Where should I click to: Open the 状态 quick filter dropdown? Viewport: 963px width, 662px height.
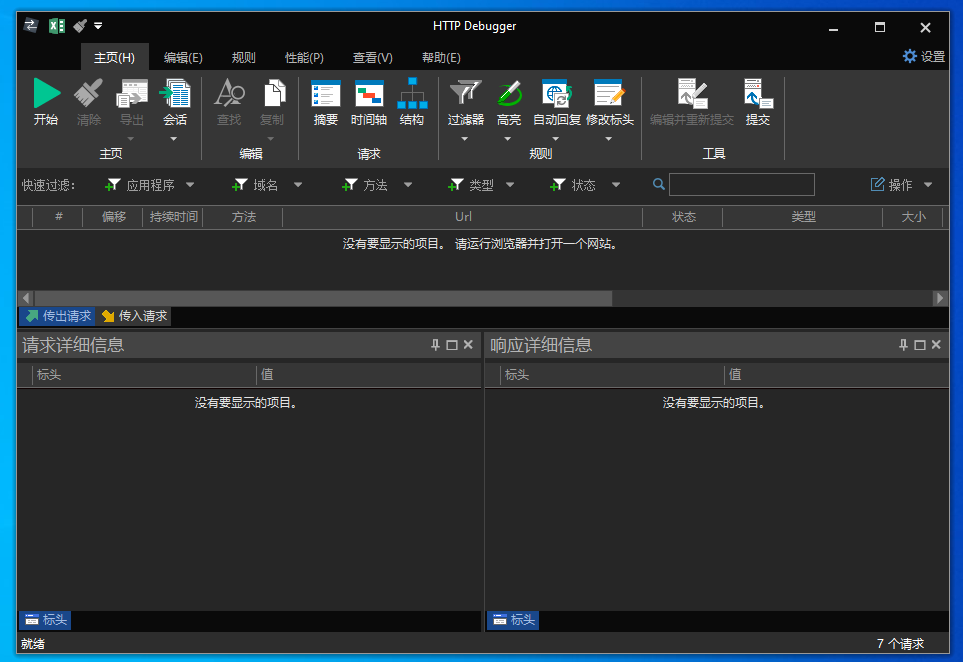616,185
